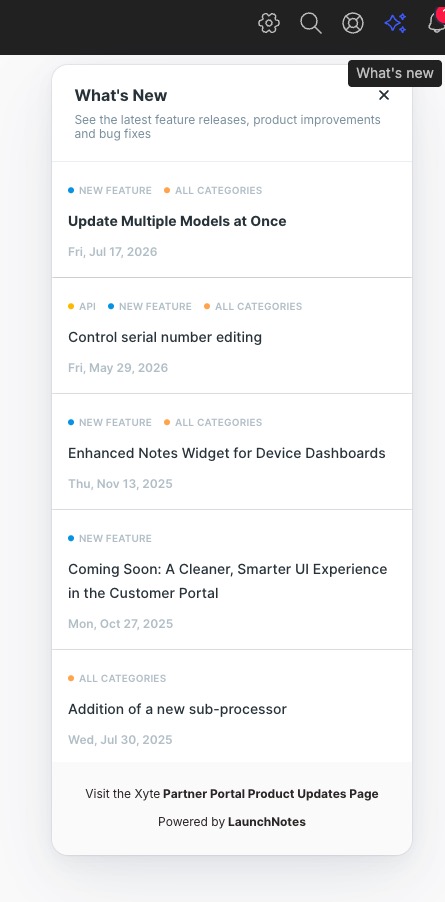Image resolution: width=445 pixels, height=902 pixels.
Task: Click ALL CATEGORIES tag on first announcement
Action: [213, 190]
